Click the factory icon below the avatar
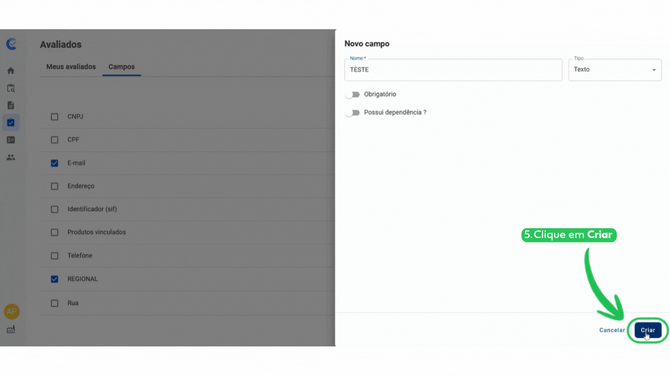This screenshot has height=376, width=670. pos(11,329)
